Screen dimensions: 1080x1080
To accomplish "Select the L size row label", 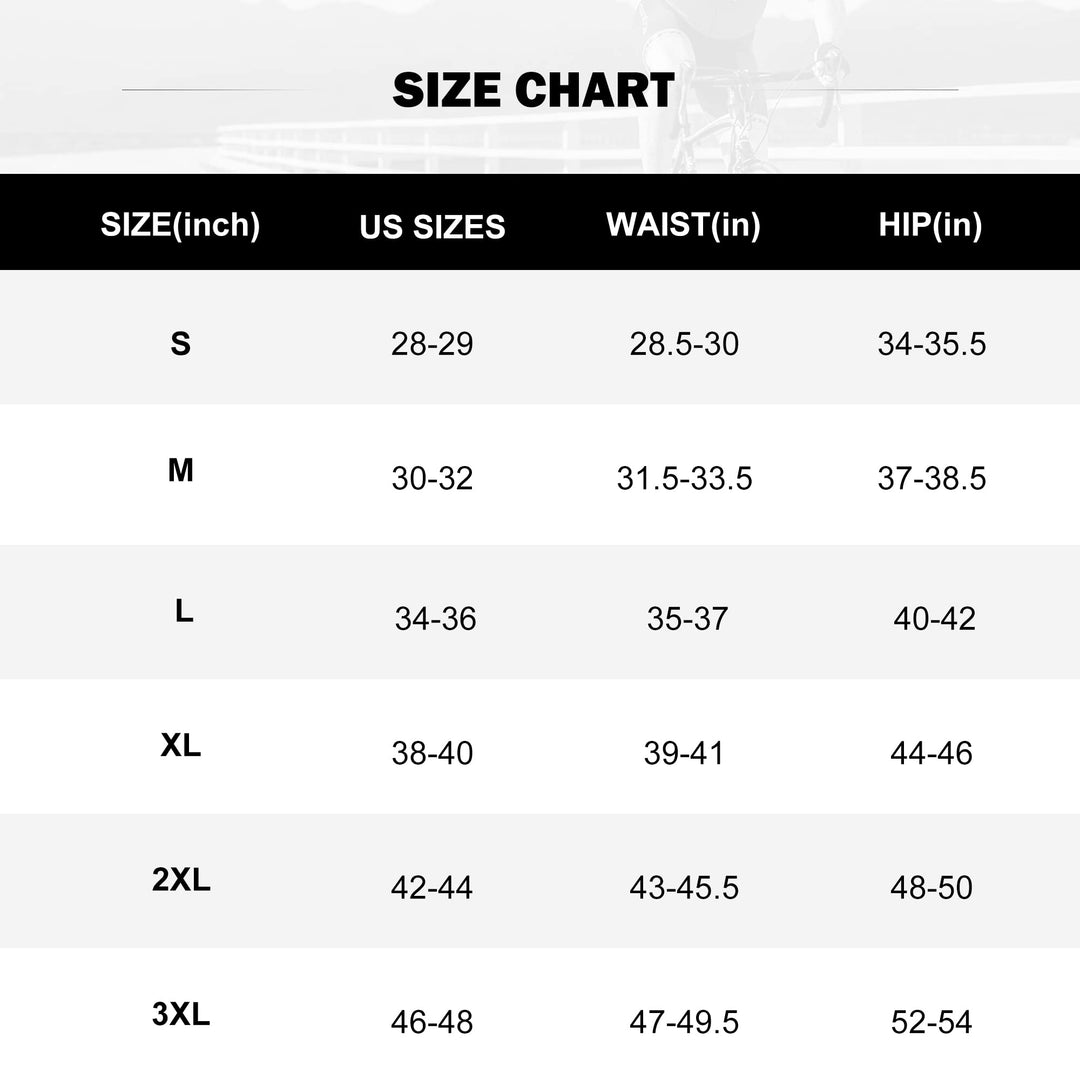I will point(184,612).
